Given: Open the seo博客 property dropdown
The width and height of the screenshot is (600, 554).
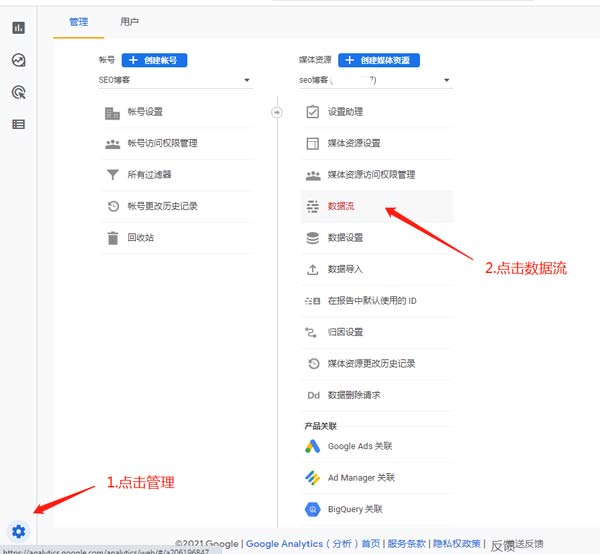Looking at the screenshot, I should (376, 80).
